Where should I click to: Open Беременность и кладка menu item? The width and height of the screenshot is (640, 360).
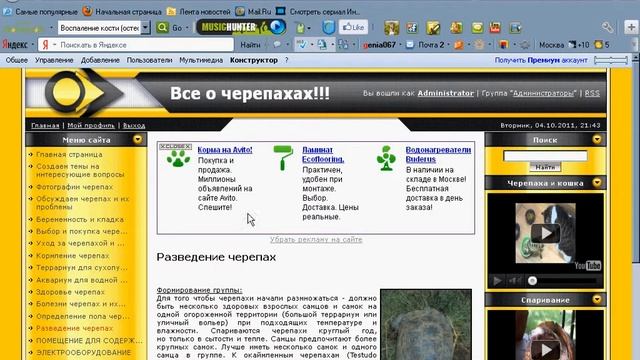80,219
